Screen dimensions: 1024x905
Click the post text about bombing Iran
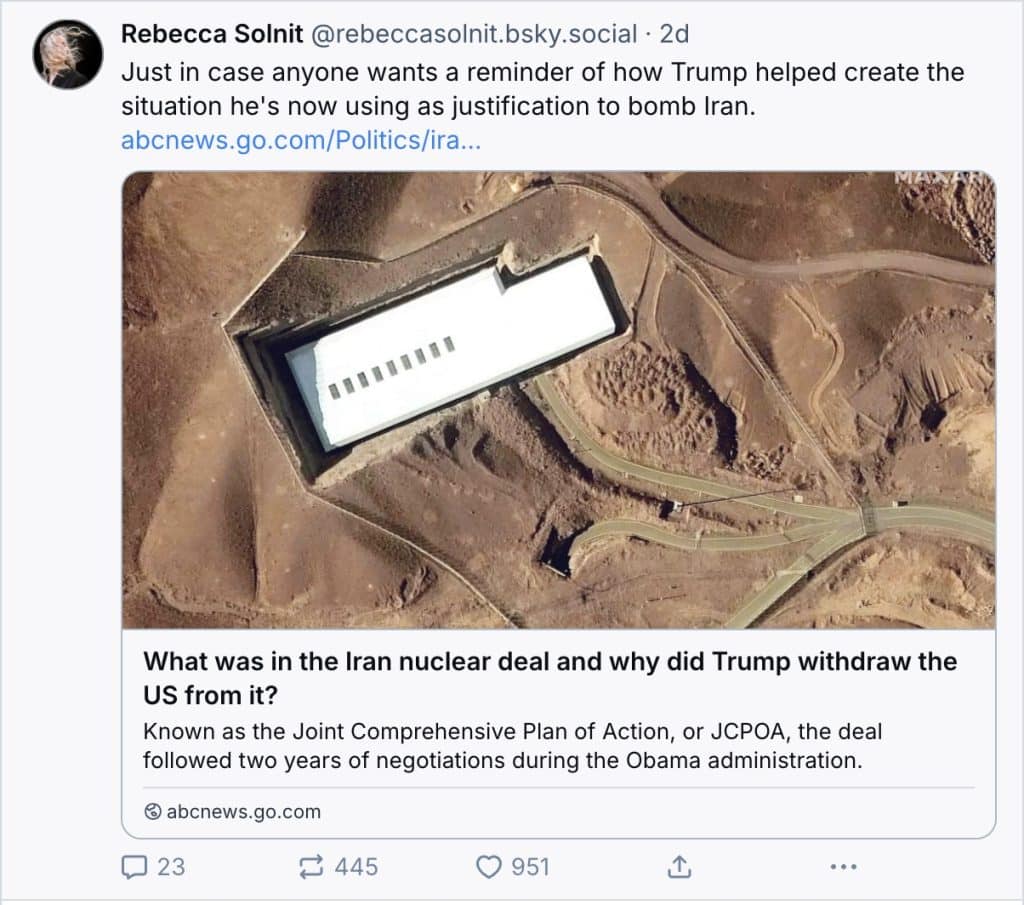(x=542, y=88)
